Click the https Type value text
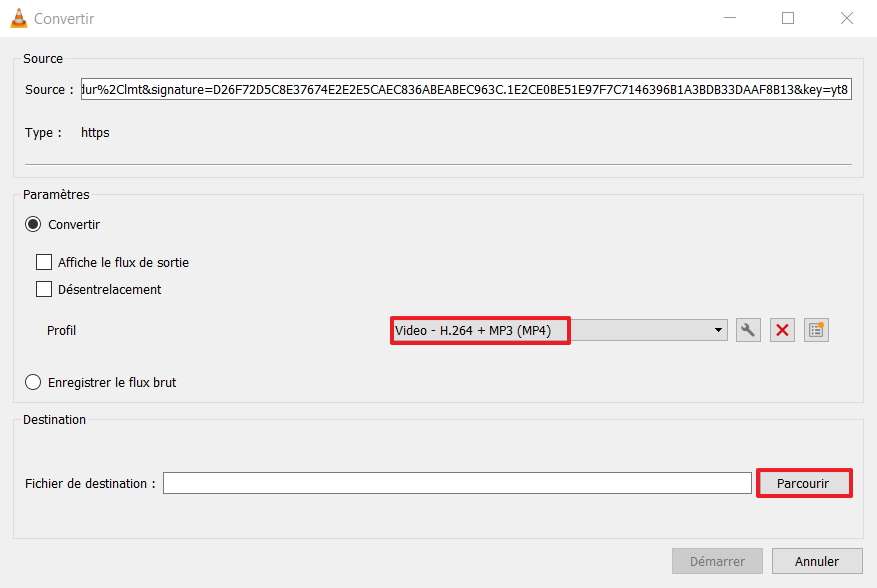The image size is (877, 588). [95, 133]
